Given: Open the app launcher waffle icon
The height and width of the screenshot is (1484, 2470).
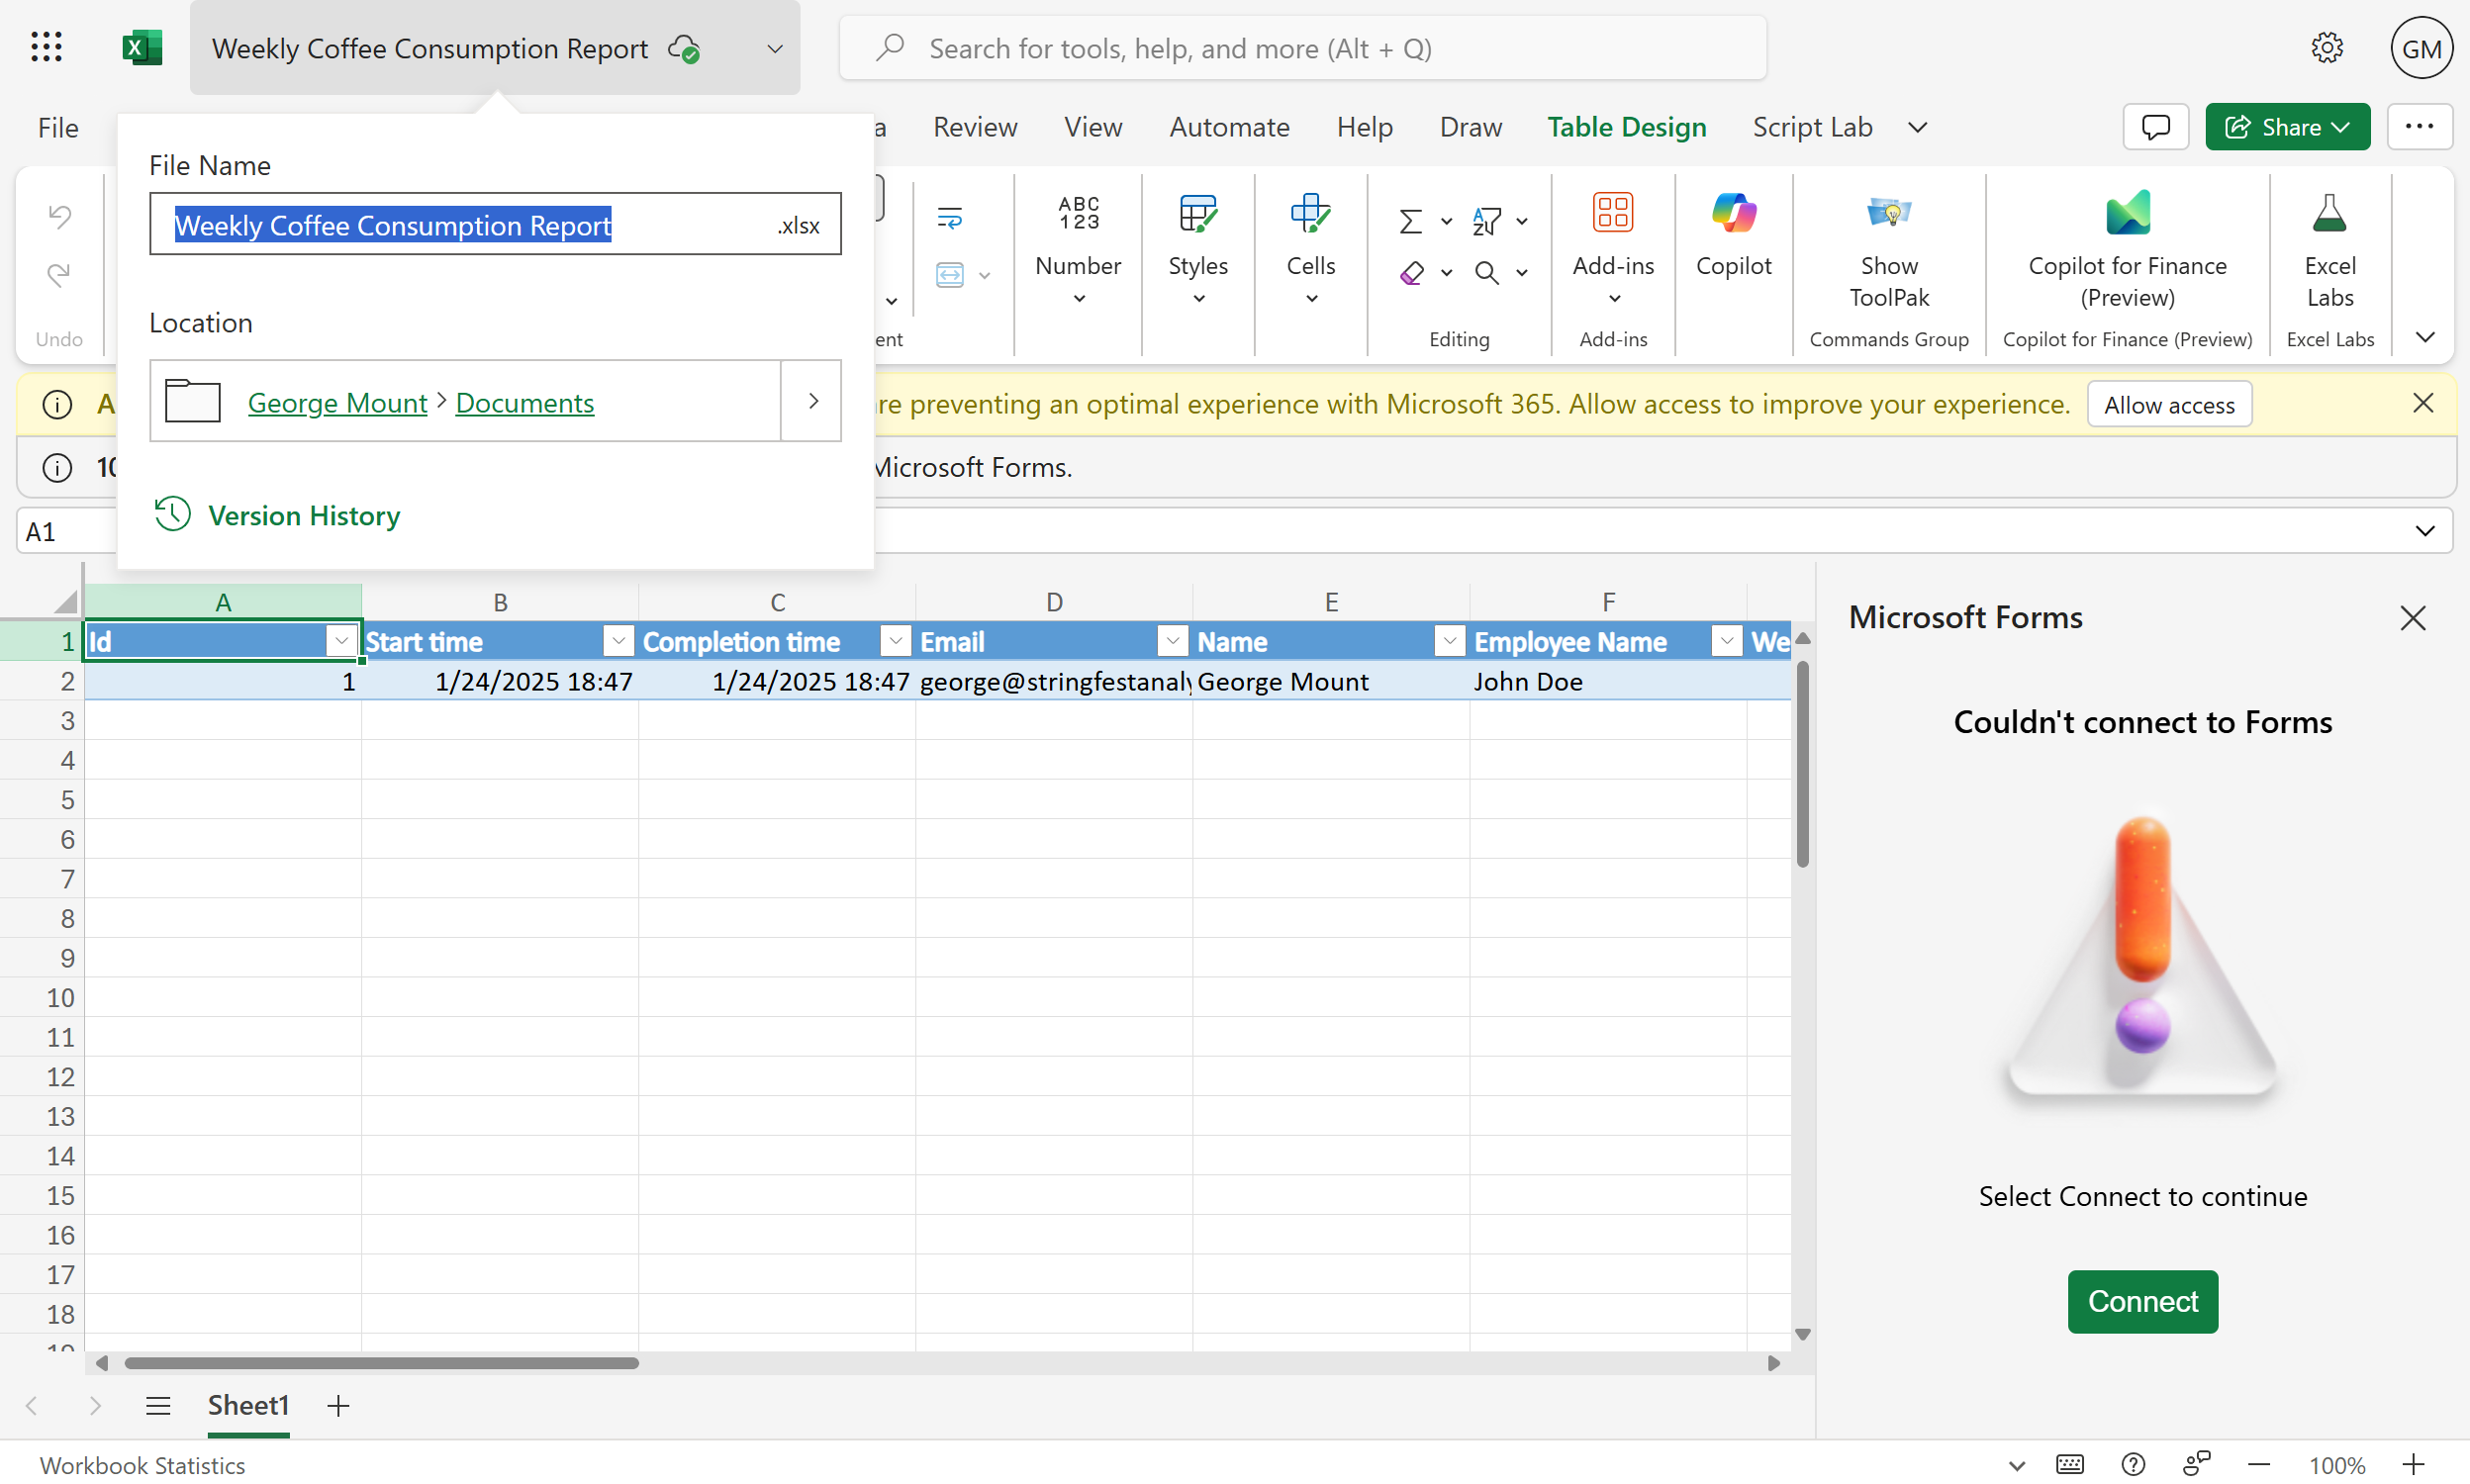Looking at the screenshot, I should coord(46,47).
